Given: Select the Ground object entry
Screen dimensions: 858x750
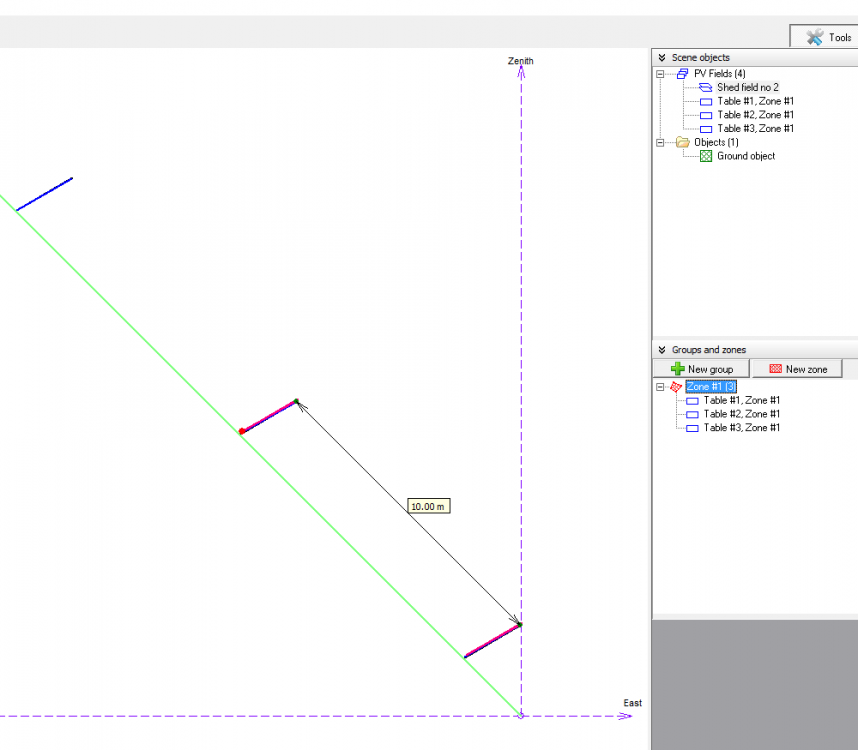Looking at the screenshot, I should coord(745,156).
